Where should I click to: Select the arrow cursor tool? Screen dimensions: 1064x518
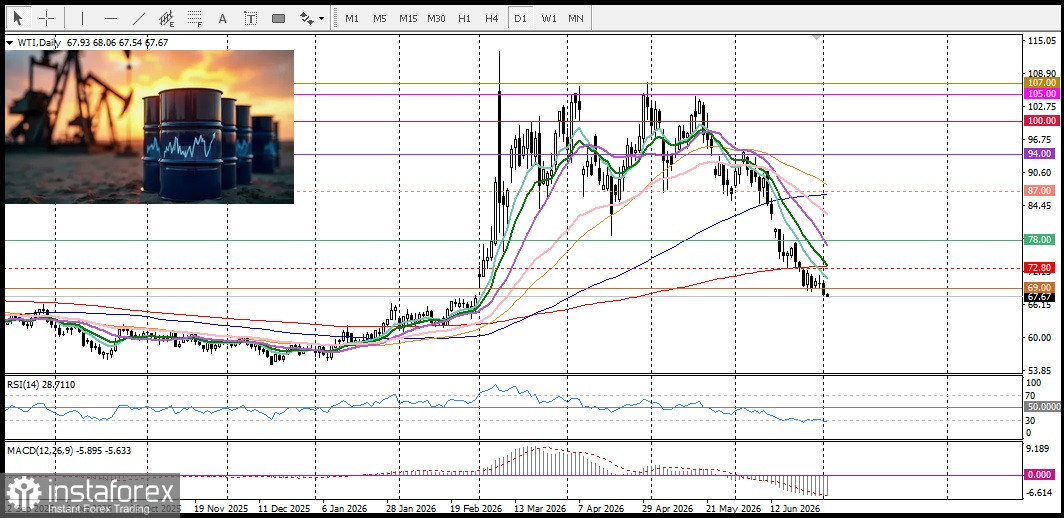(x=18, y=18)
